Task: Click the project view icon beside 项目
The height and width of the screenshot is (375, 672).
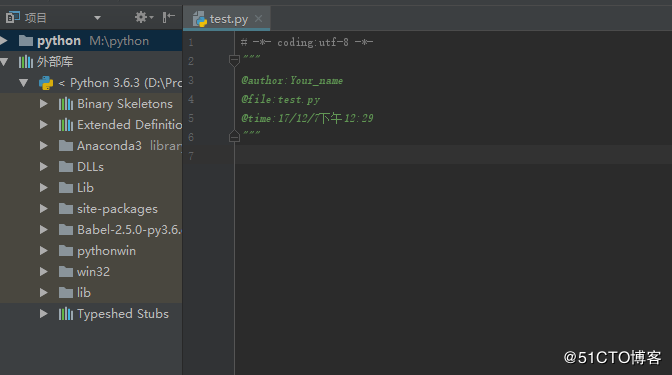Action: [12, 17]
